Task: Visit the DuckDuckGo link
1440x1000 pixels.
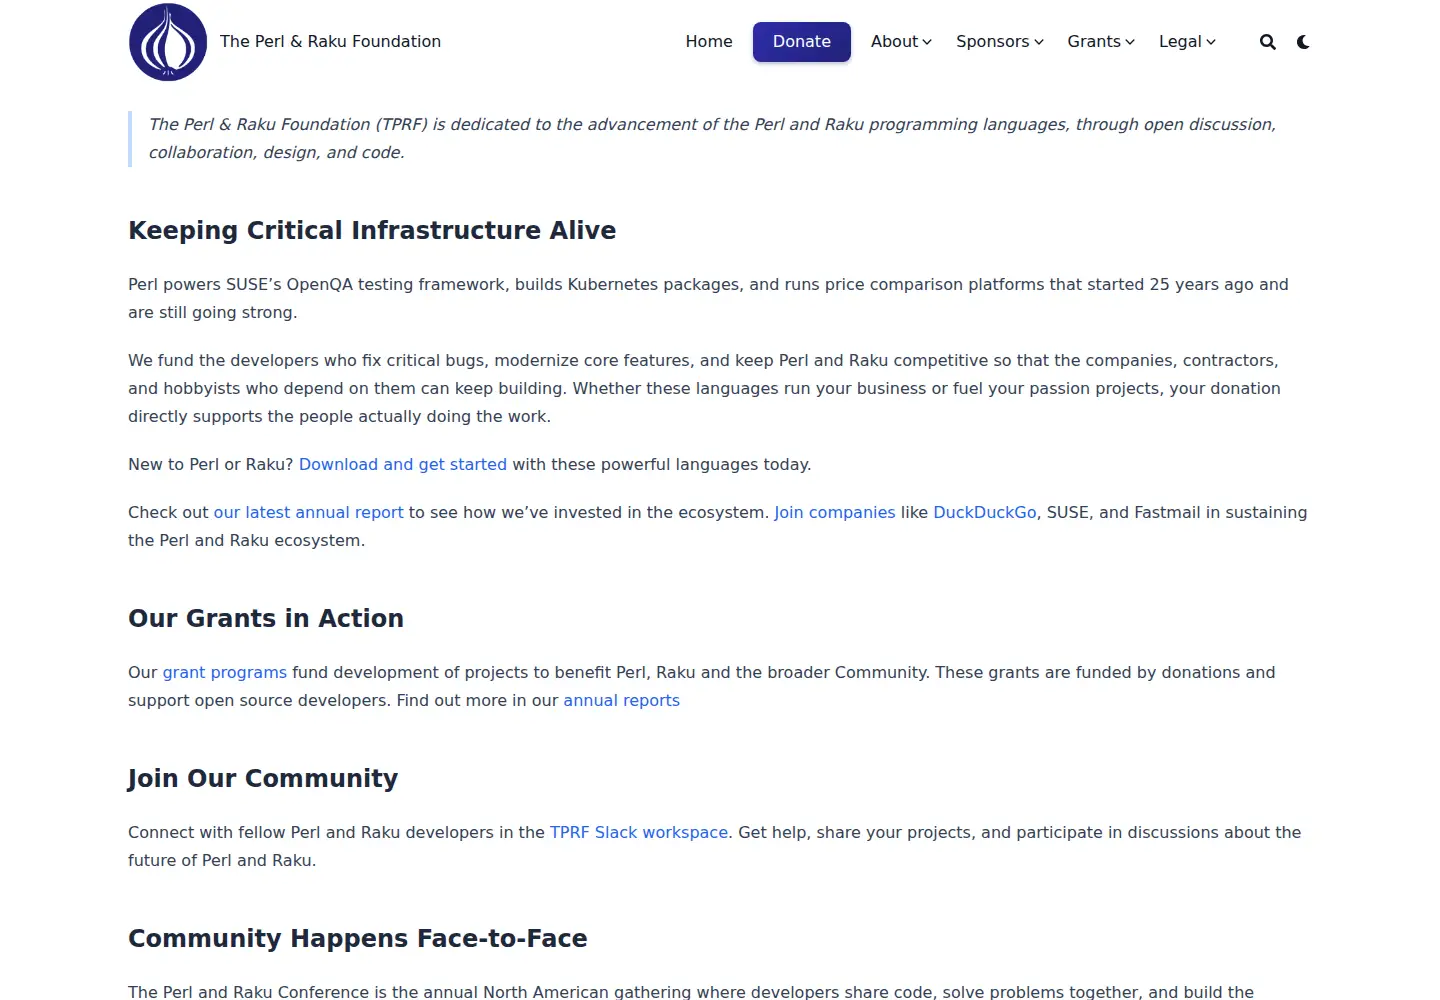Action: 985,512
